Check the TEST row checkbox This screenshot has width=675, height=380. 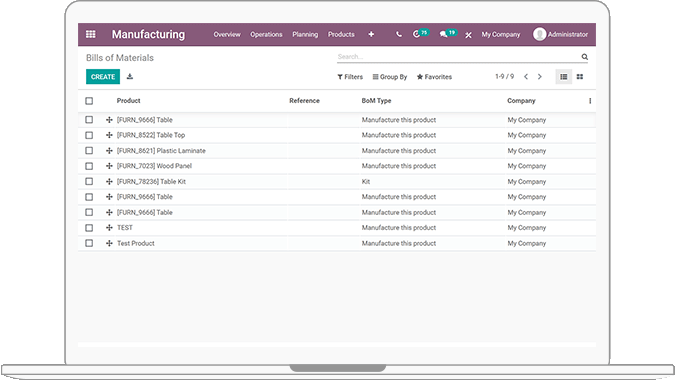[x=89, y=228]
